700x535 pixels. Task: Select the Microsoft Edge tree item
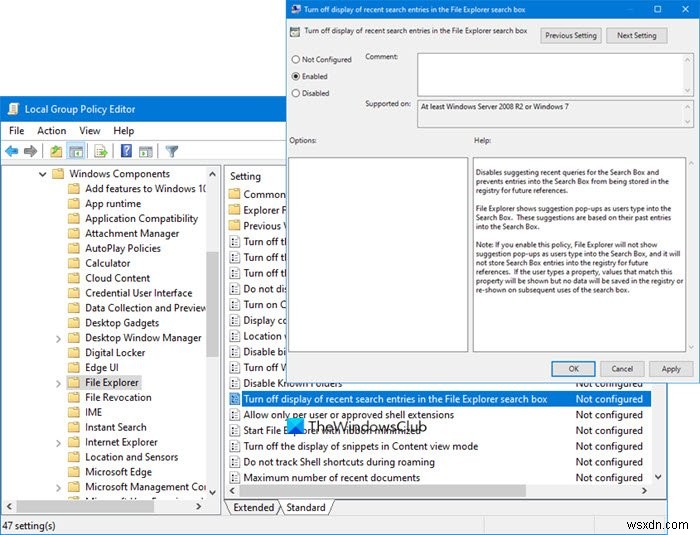click(118, 472)
